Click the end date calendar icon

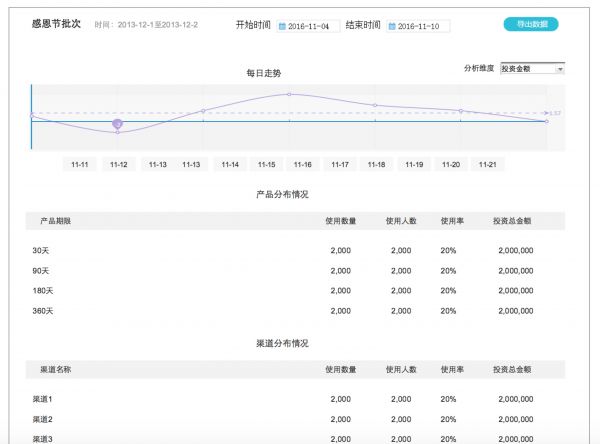click(392, 26)
